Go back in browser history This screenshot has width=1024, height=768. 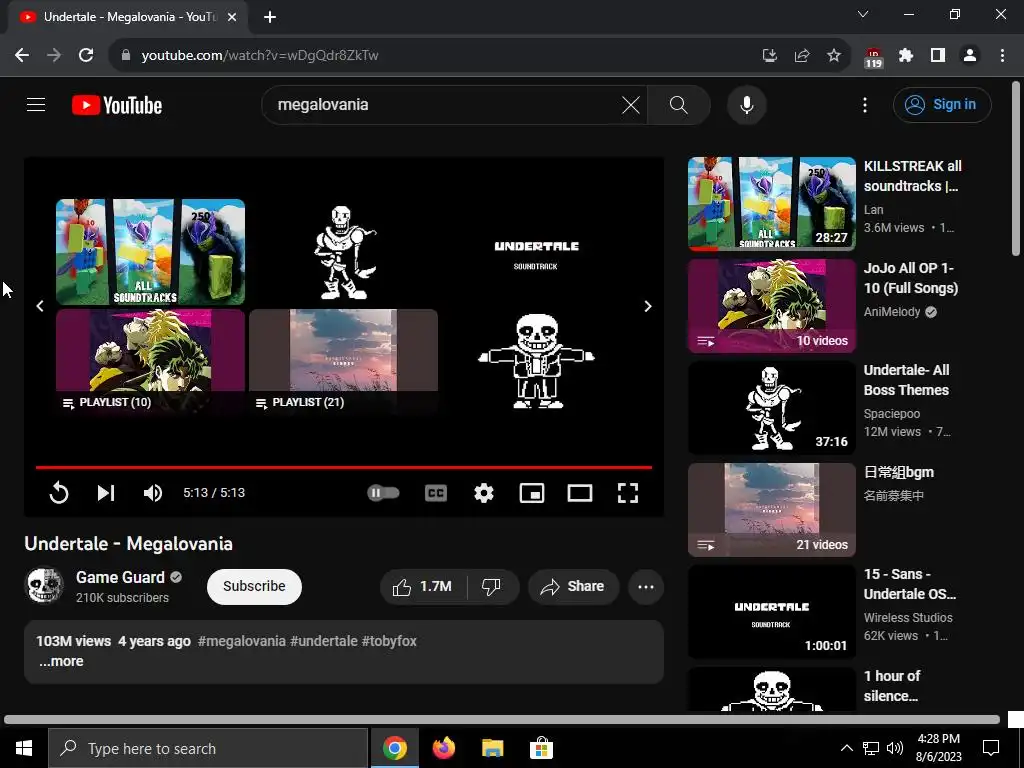click(22, 55)
